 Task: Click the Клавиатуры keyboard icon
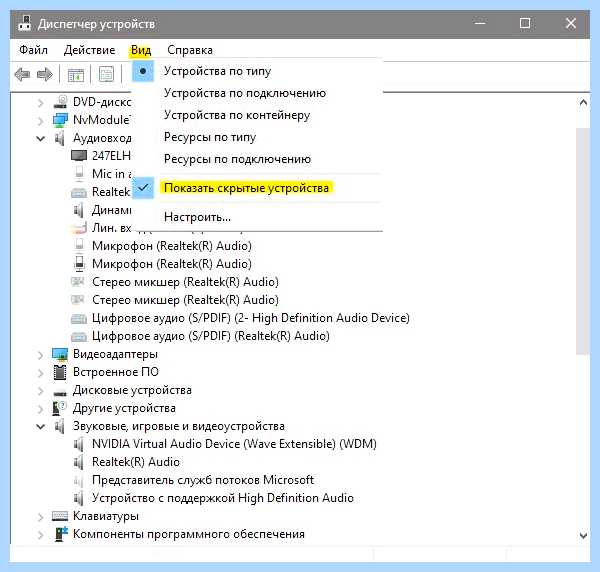click(x=60, y=516)
